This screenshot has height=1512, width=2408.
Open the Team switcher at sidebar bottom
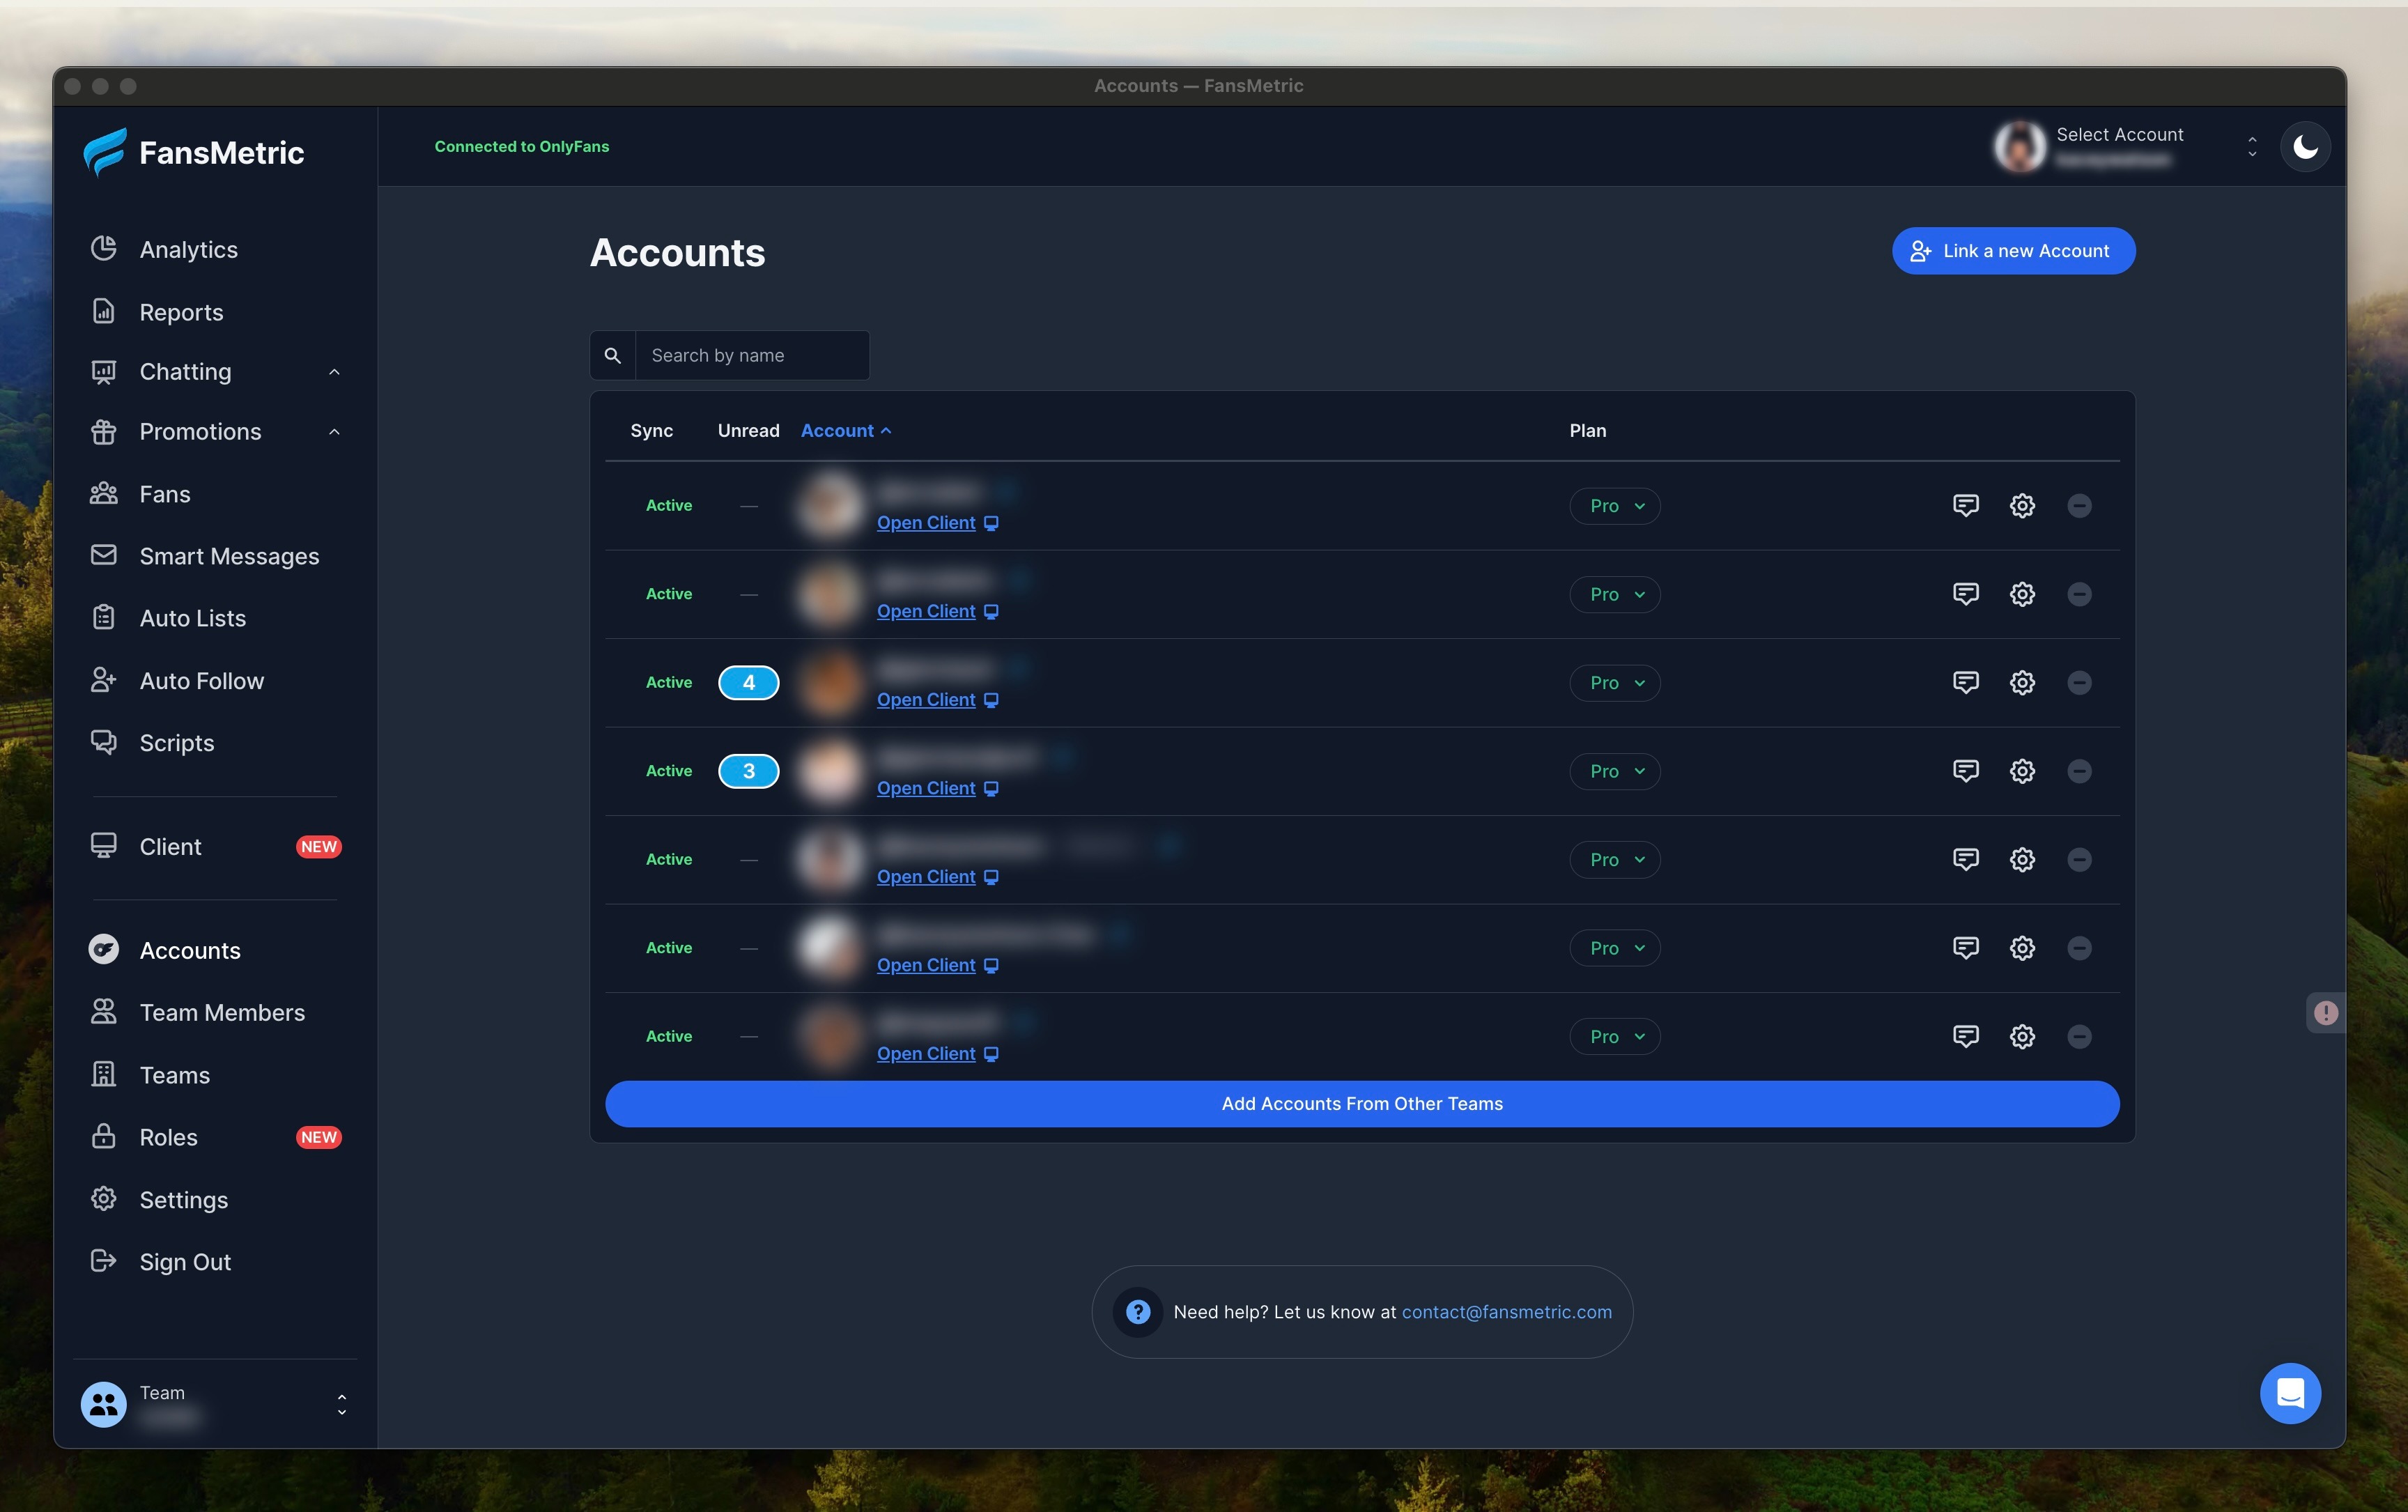tap(215, 1404)
